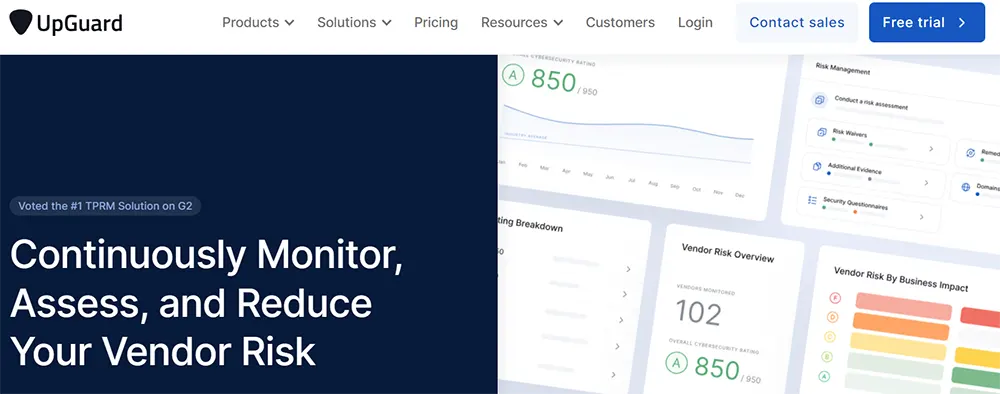Click the Conduct a risk assessment icon

point(820,100)
